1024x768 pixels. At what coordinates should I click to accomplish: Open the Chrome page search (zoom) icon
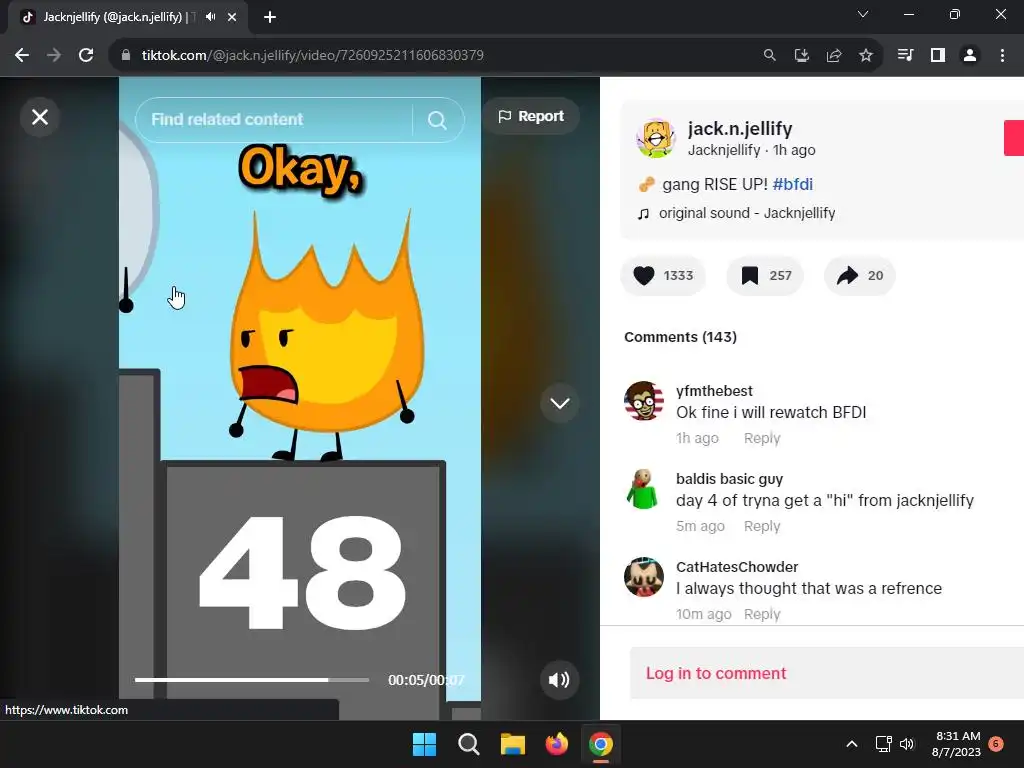click(769, 56)
